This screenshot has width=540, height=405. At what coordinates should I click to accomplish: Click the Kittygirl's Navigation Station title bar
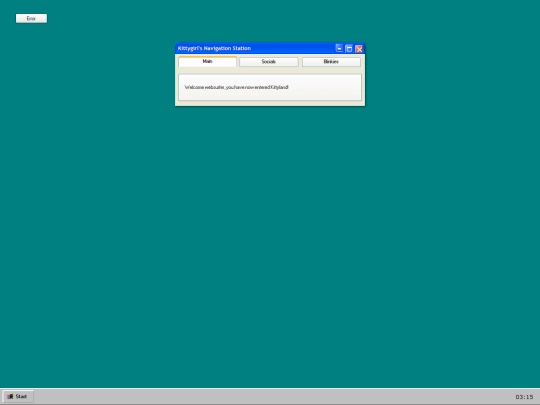(270, 48)
